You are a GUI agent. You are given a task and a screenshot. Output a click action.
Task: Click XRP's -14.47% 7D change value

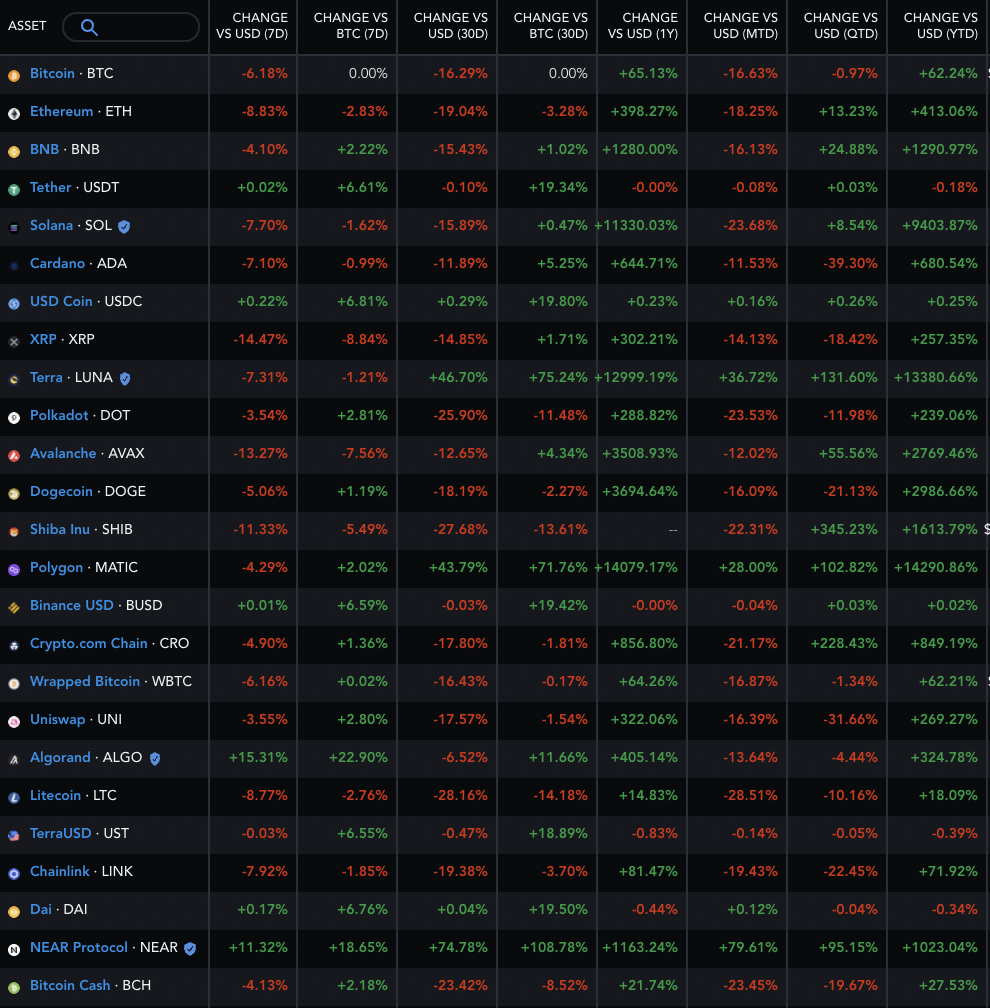260,339
